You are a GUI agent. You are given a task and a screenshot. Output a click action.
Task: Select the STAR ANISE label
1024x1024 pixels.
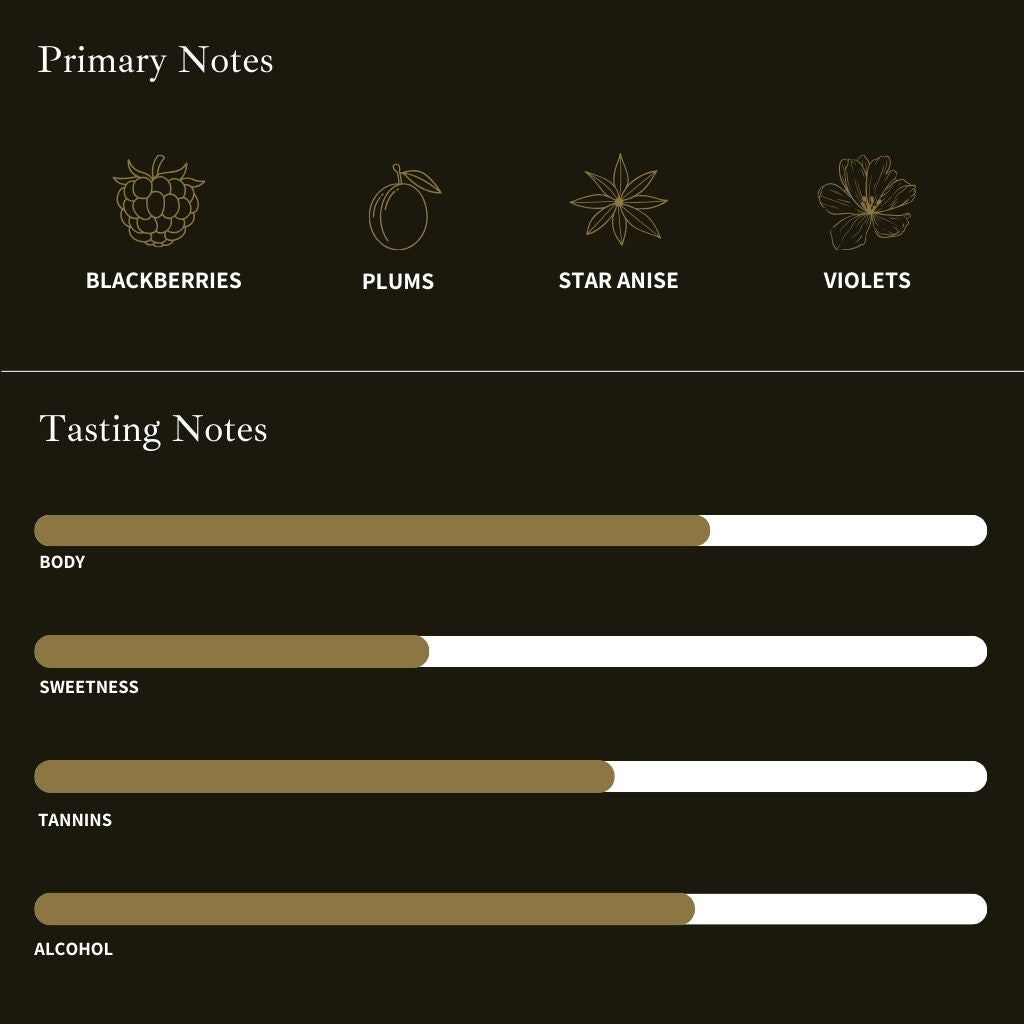pos(618,280)
